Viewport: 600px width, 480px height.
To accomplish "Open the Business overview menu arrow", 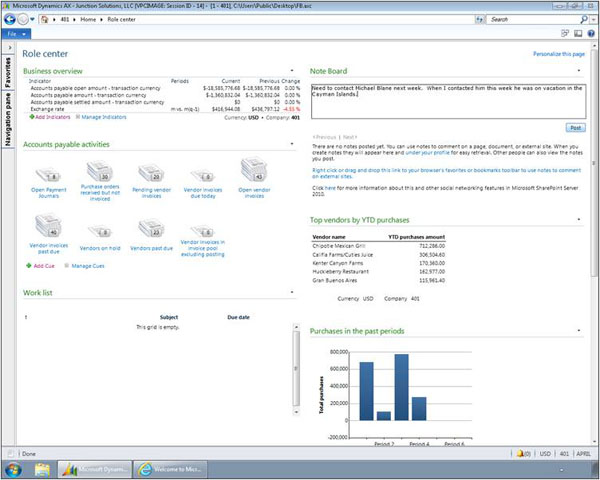I will 292,70.
